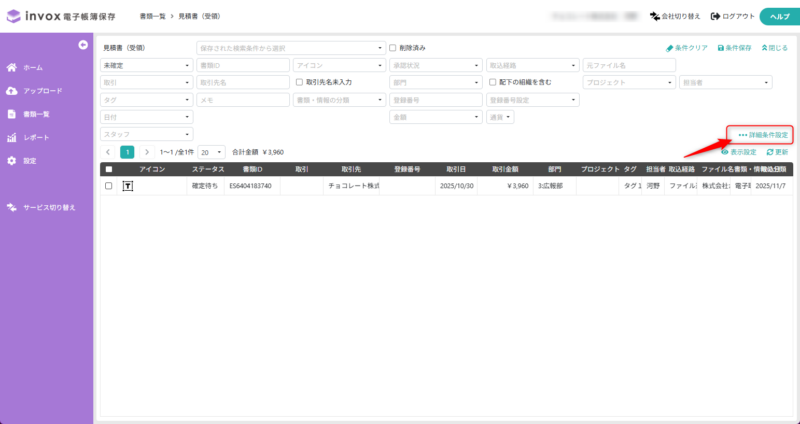Click the 会社切り替え link

[675, 16]
